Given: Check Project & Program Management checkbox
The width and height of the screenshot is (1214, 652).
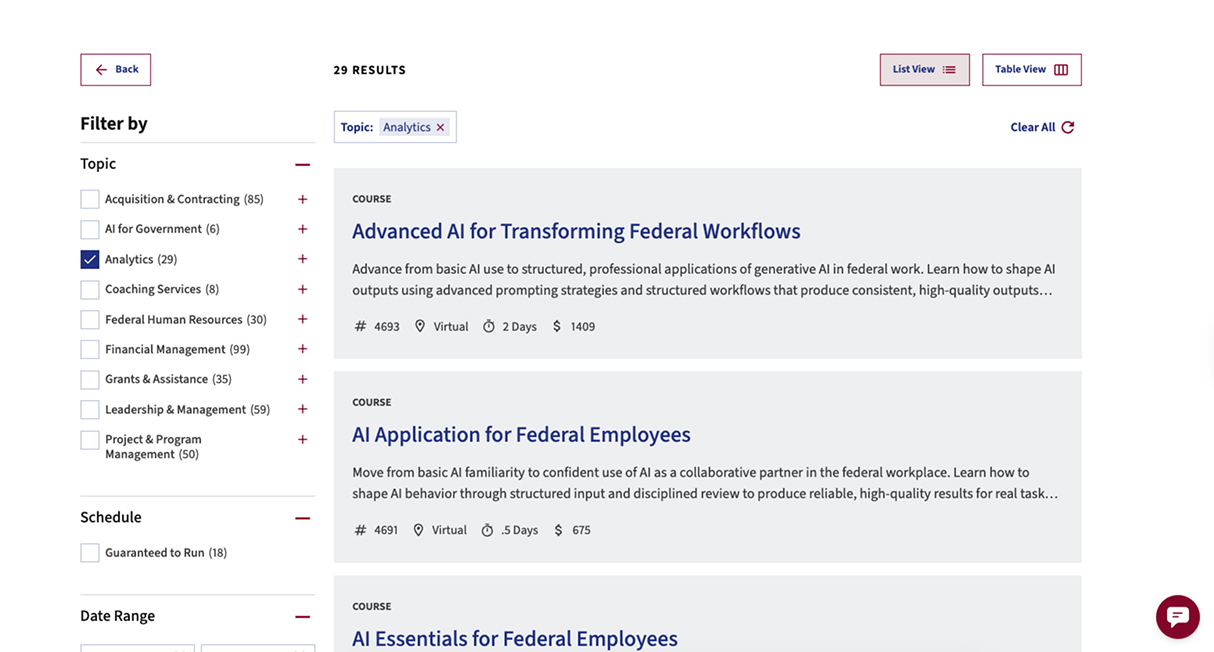Looking at the screenshot, I should point(90,440).
